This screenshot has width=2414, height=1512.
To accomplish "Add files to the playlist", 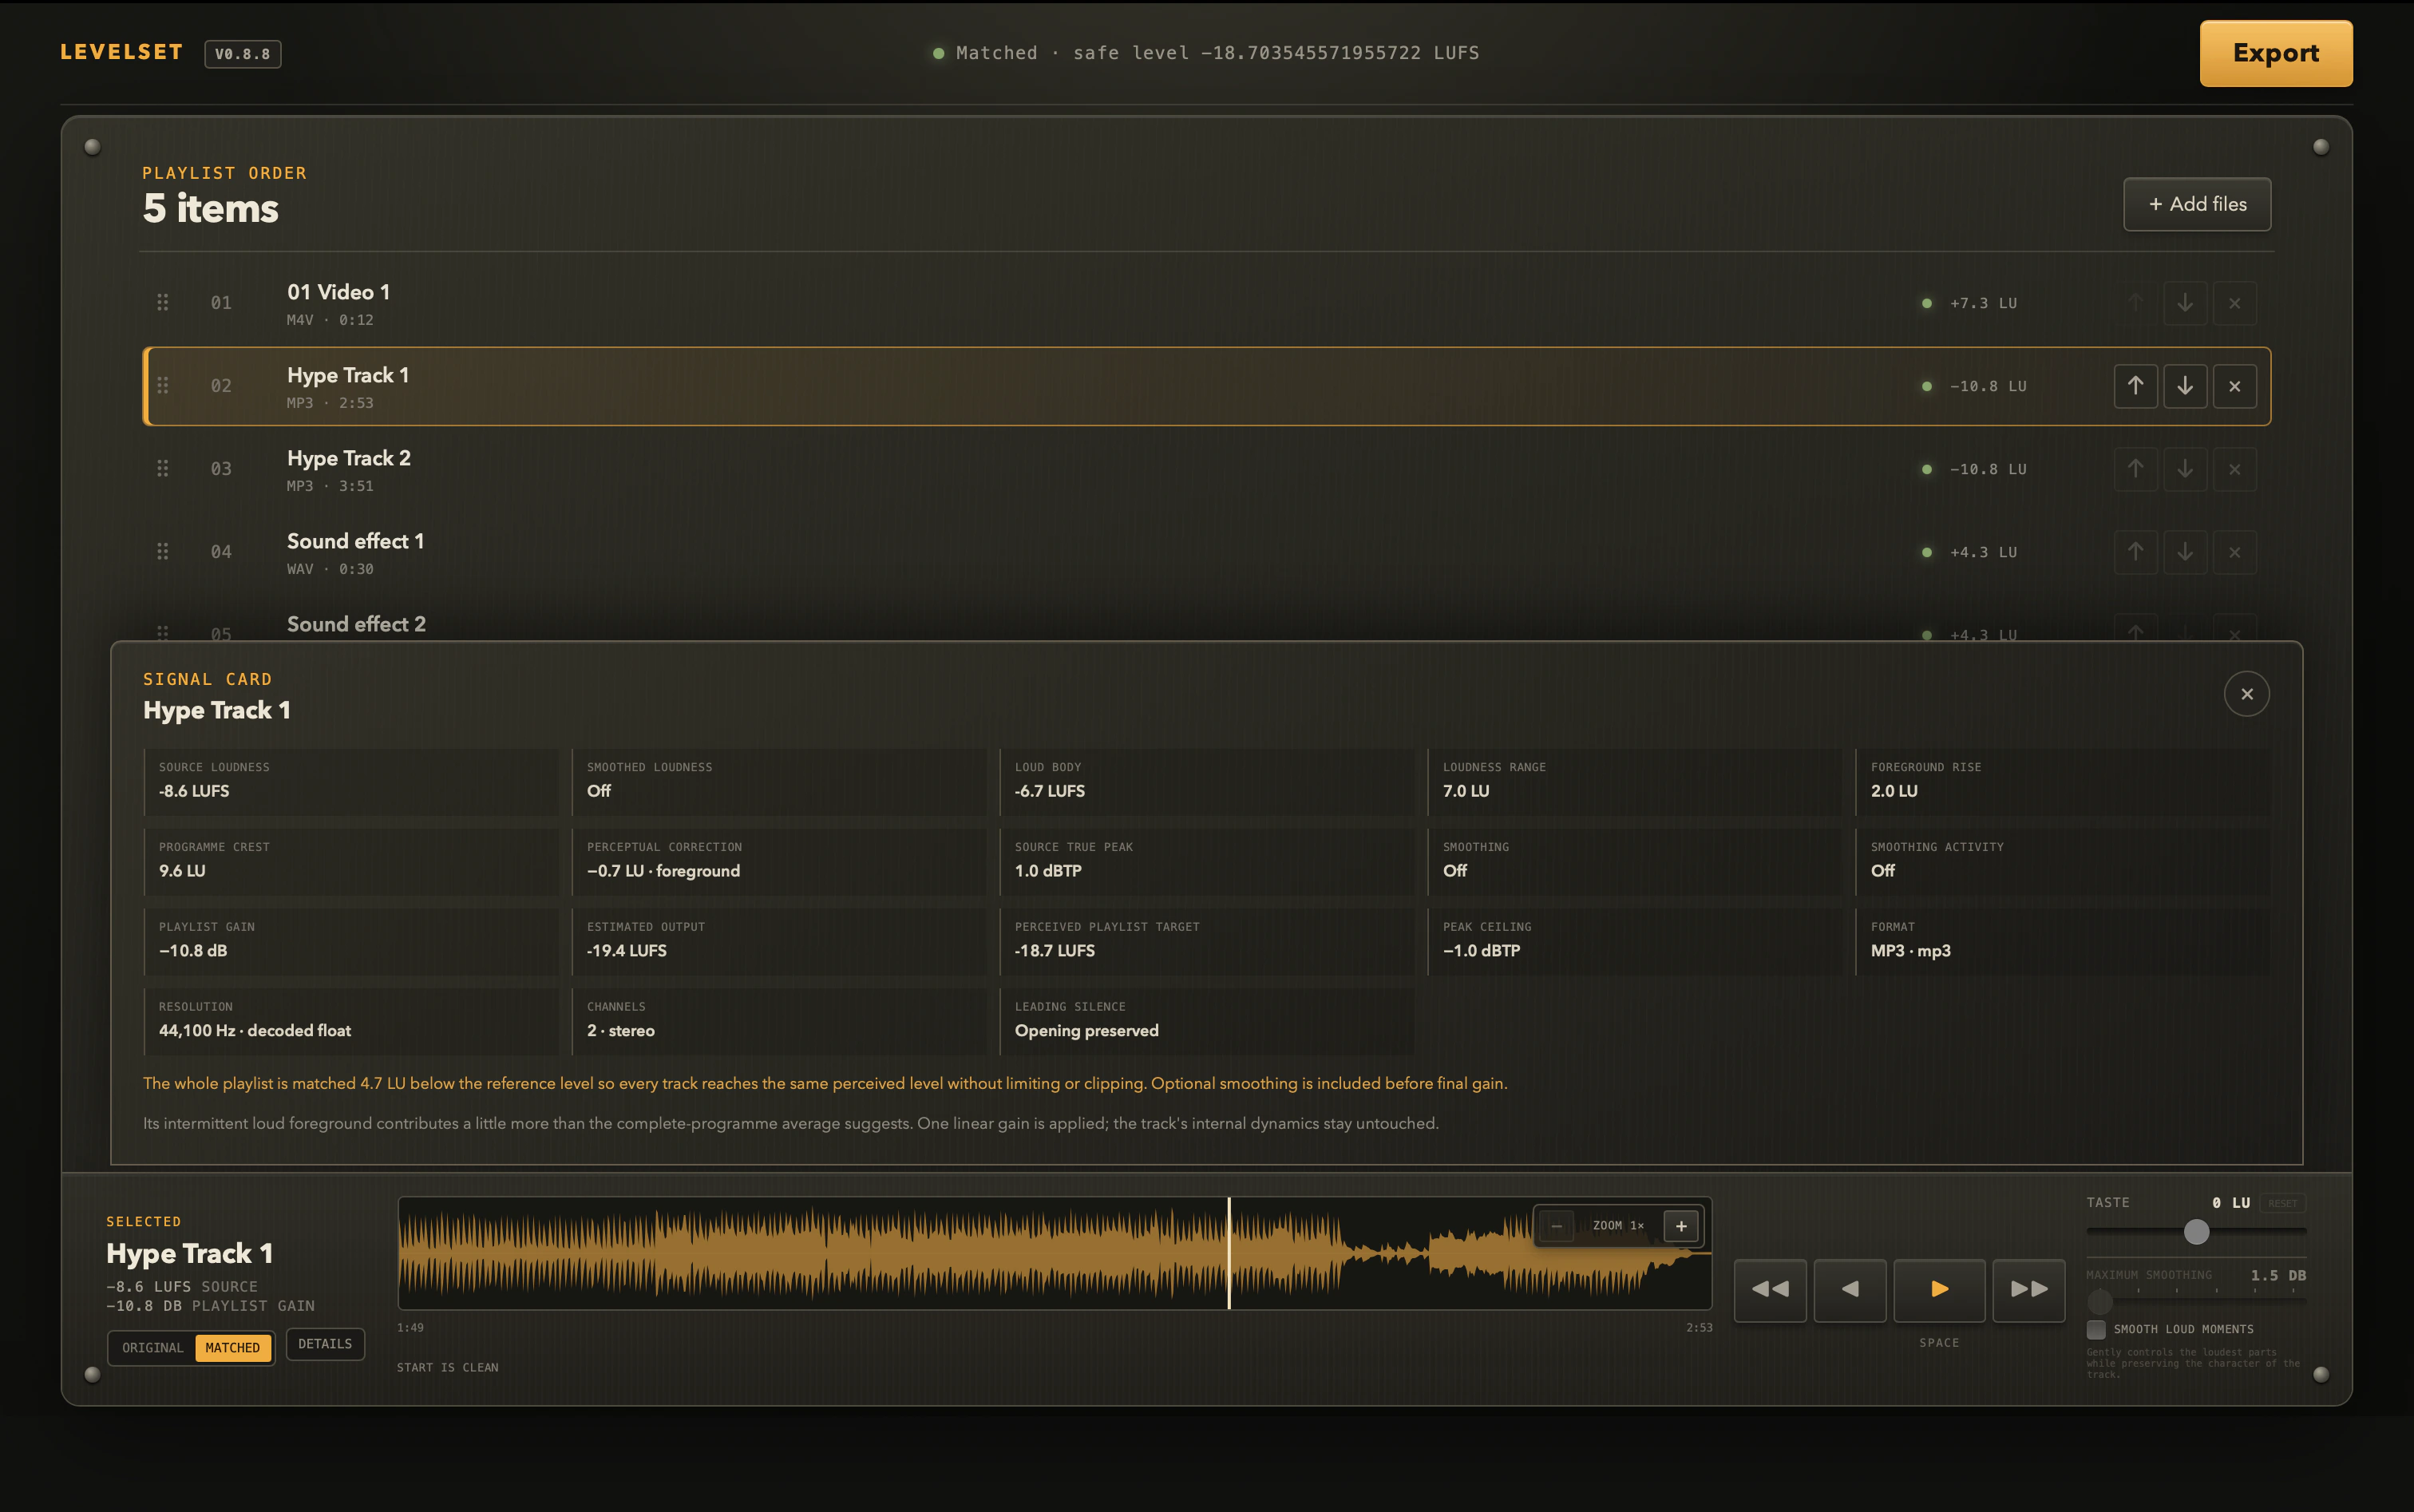I will point(2197,204).
